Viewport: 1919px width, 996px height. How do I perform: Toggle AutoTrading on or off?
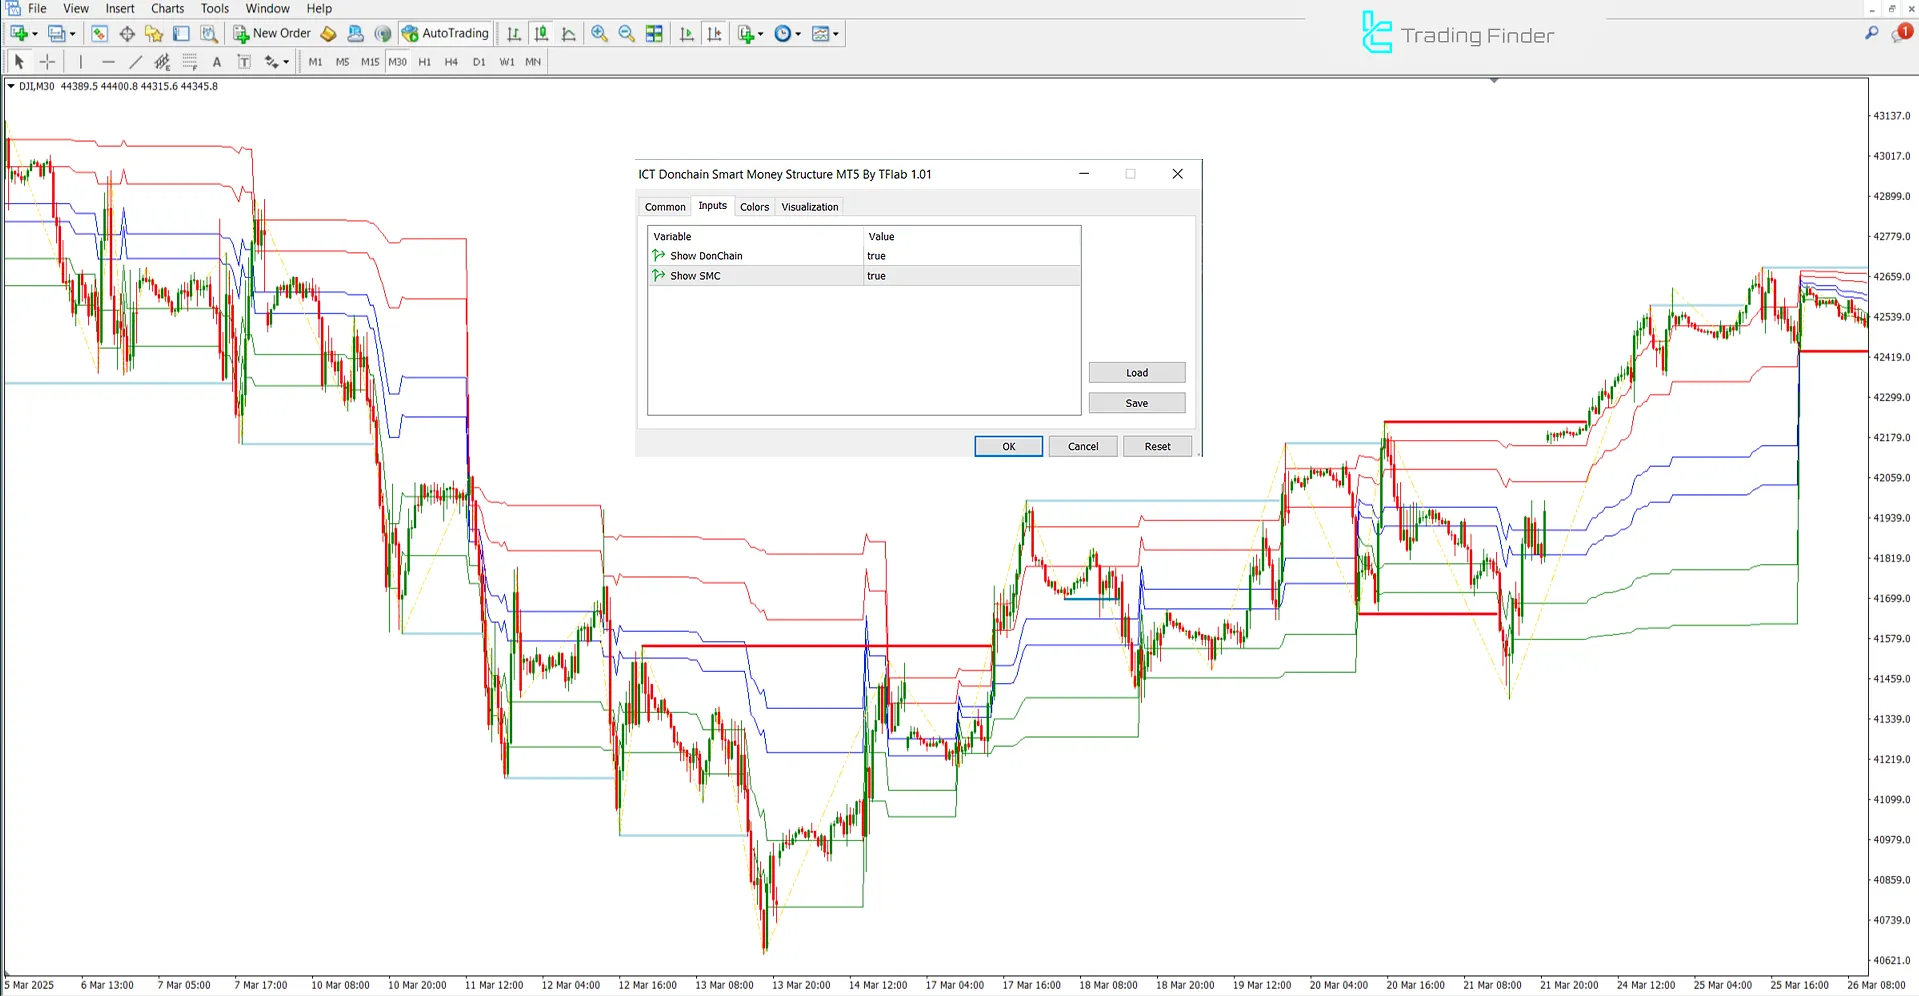point(444,33)
